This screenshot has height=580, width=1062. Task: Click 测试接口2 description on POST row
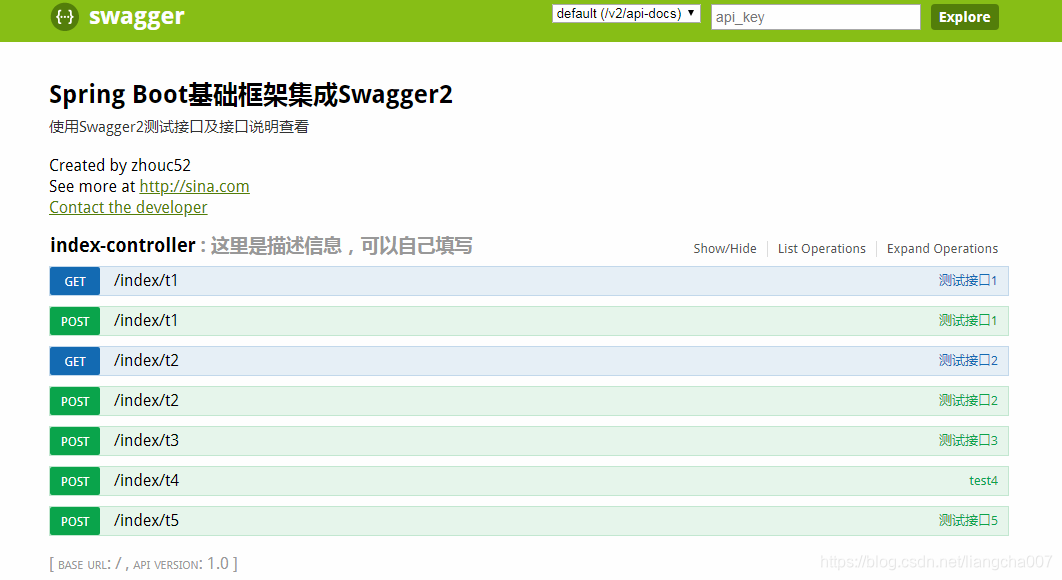[968, 400]
